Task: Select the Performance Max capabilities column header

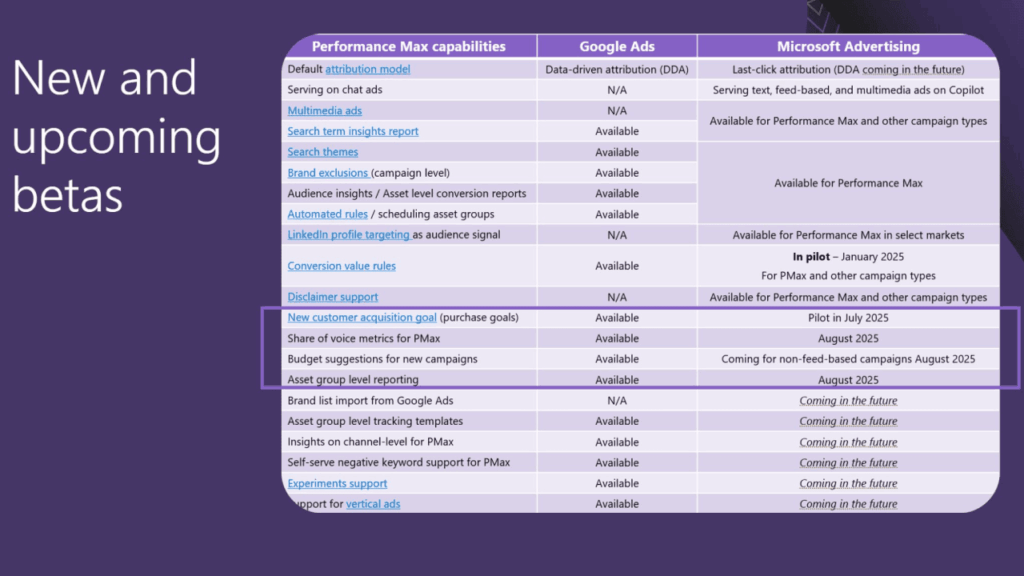Action: pos(409,46)
